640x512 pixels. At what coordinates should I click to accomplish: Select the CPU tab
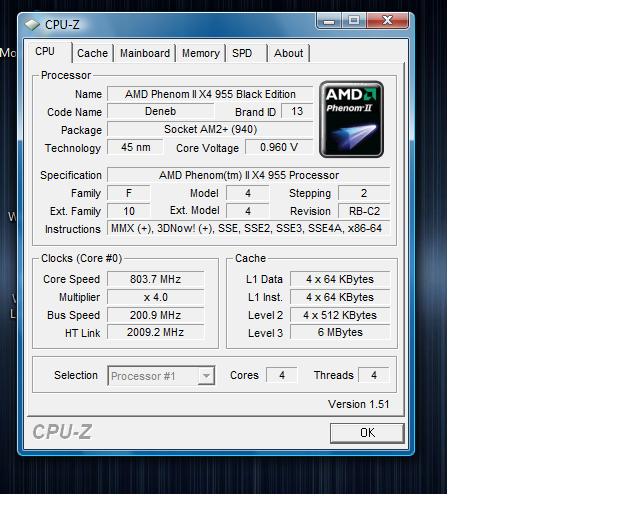50,52
